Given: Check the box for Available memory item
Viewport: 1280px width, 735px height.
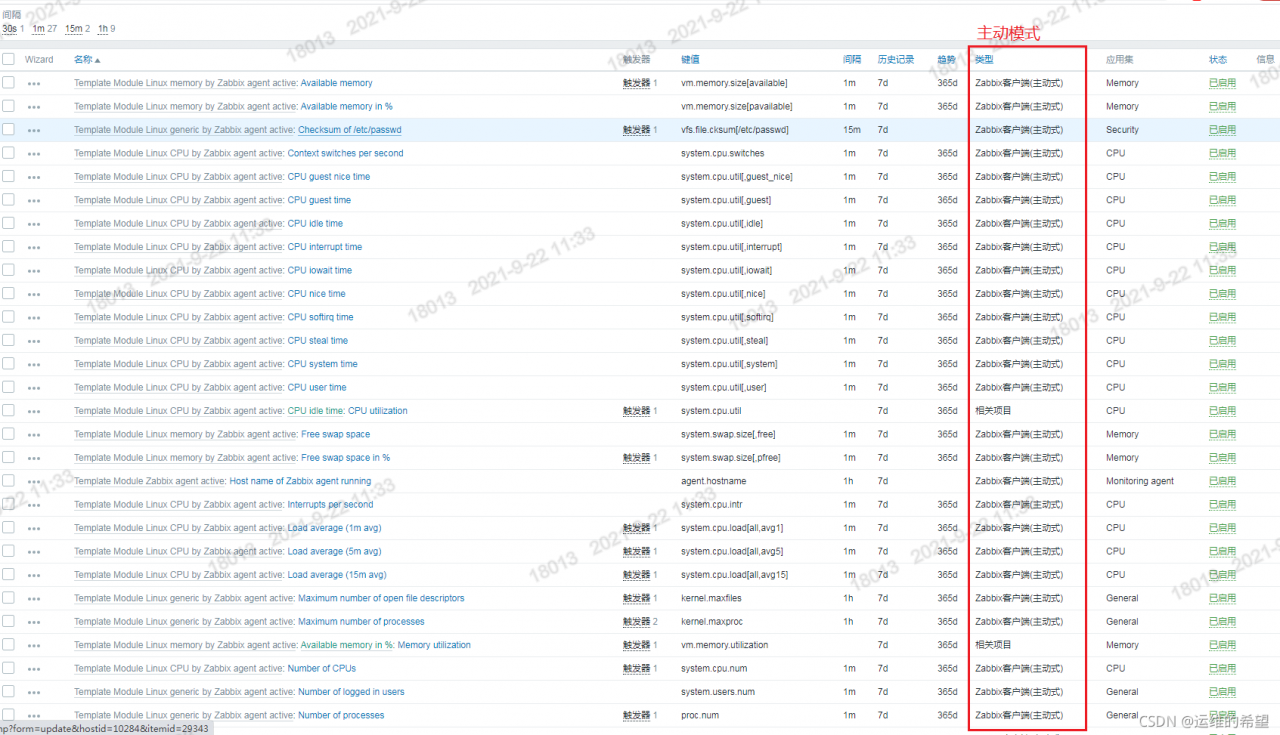Looking at the screenshot, I should pos(8,83).
